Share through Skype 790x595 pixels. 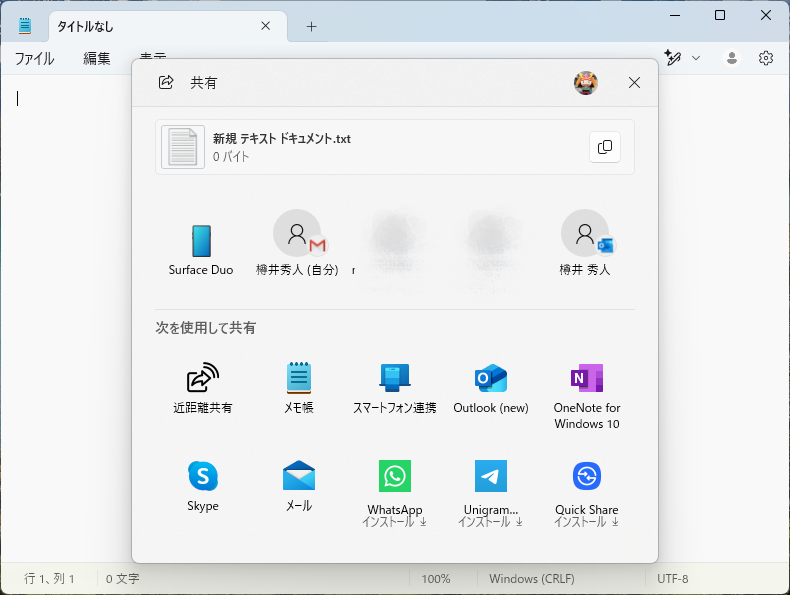coord(203,486)
